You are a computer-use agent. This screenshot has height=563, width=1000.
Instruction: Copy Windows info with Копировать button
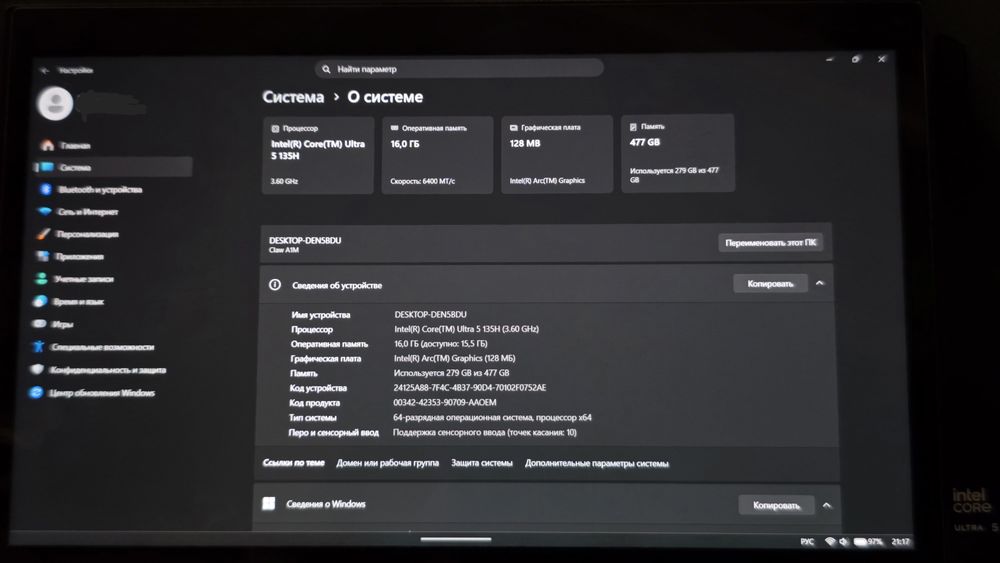776,505
